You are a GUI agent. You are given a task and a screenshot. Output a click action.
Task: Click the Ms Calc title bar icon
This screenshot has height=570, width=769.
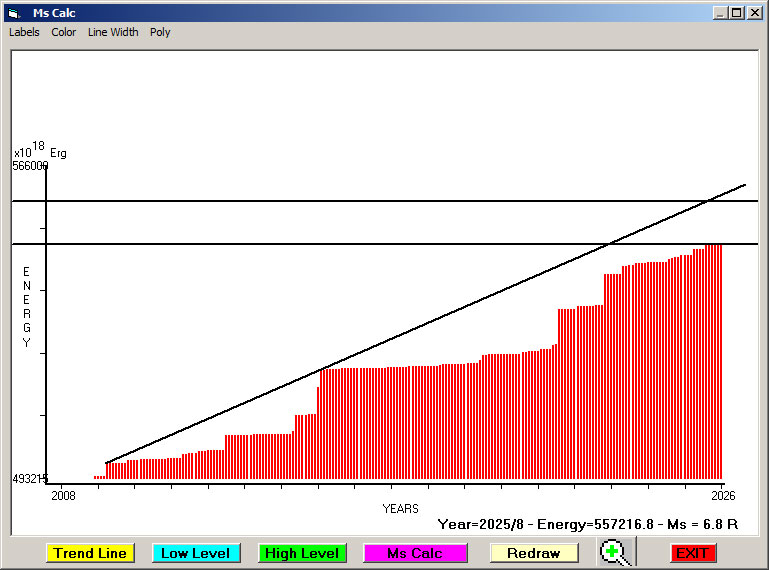point(13,13)
